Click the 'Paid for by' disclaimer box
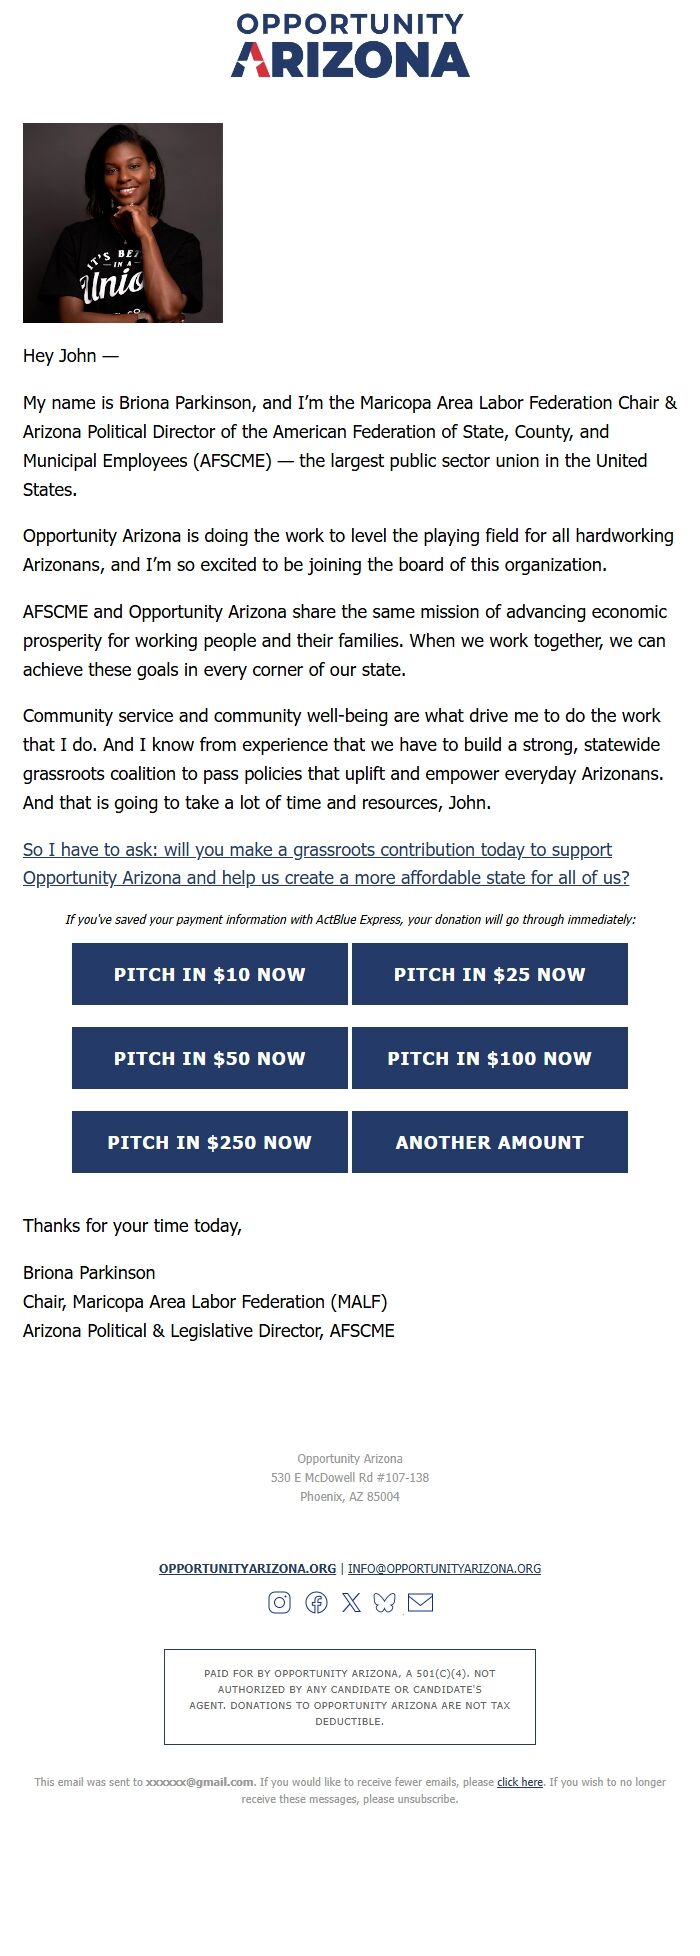Viewport: 700px width, 1956px height. [350, 1697]
